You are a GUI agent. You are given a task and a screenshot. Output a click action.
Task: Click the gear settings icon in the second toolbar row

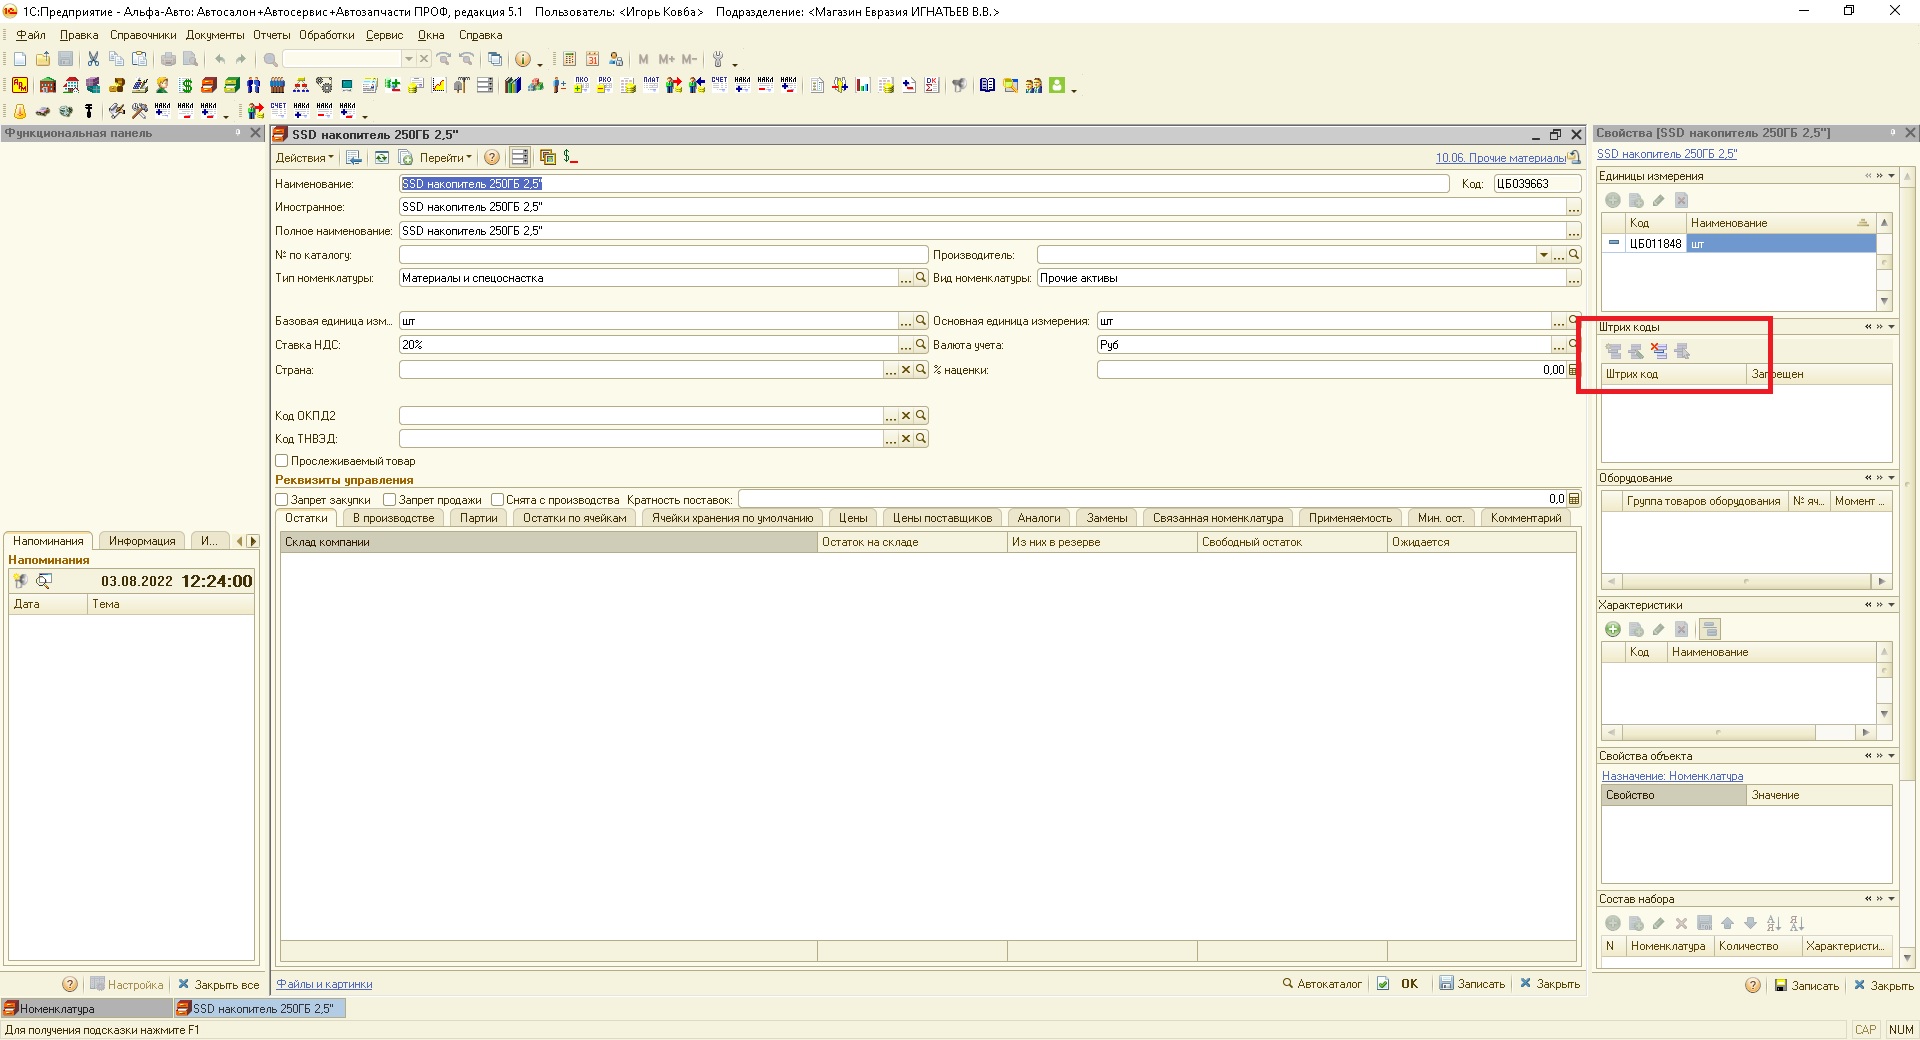pos(324,85)
